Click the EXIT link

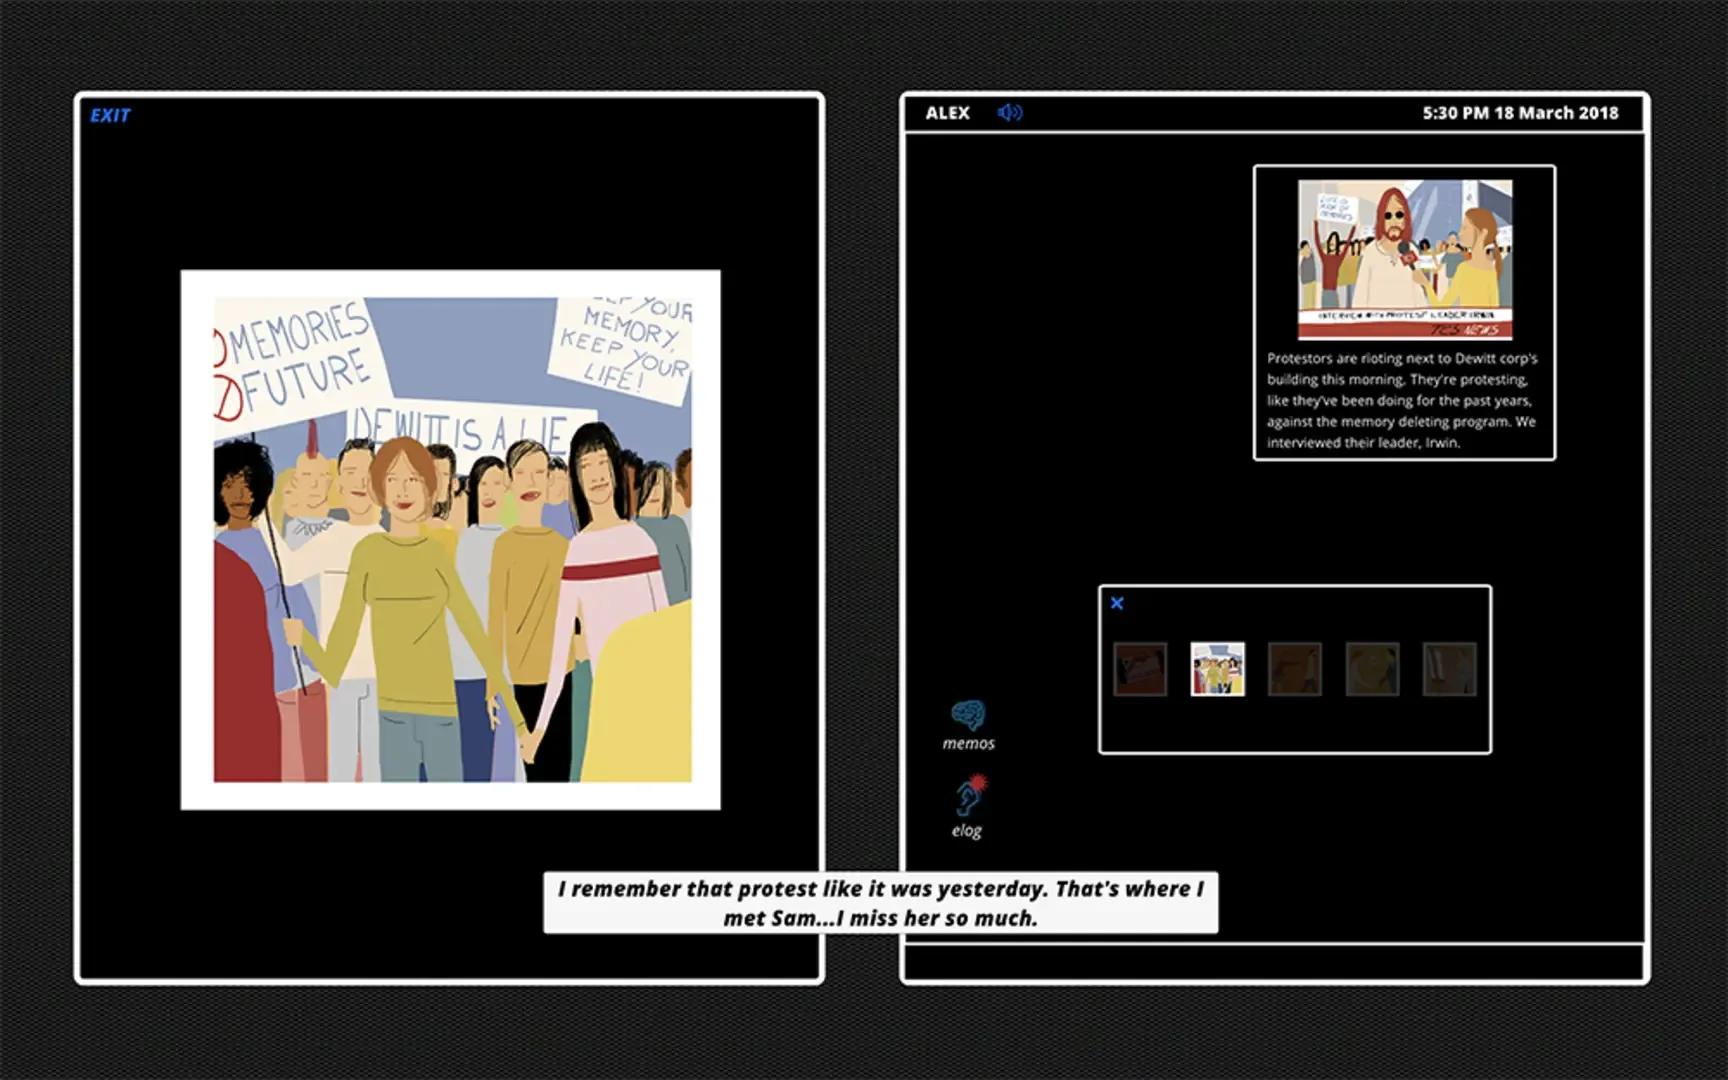(x=110, y=115)
